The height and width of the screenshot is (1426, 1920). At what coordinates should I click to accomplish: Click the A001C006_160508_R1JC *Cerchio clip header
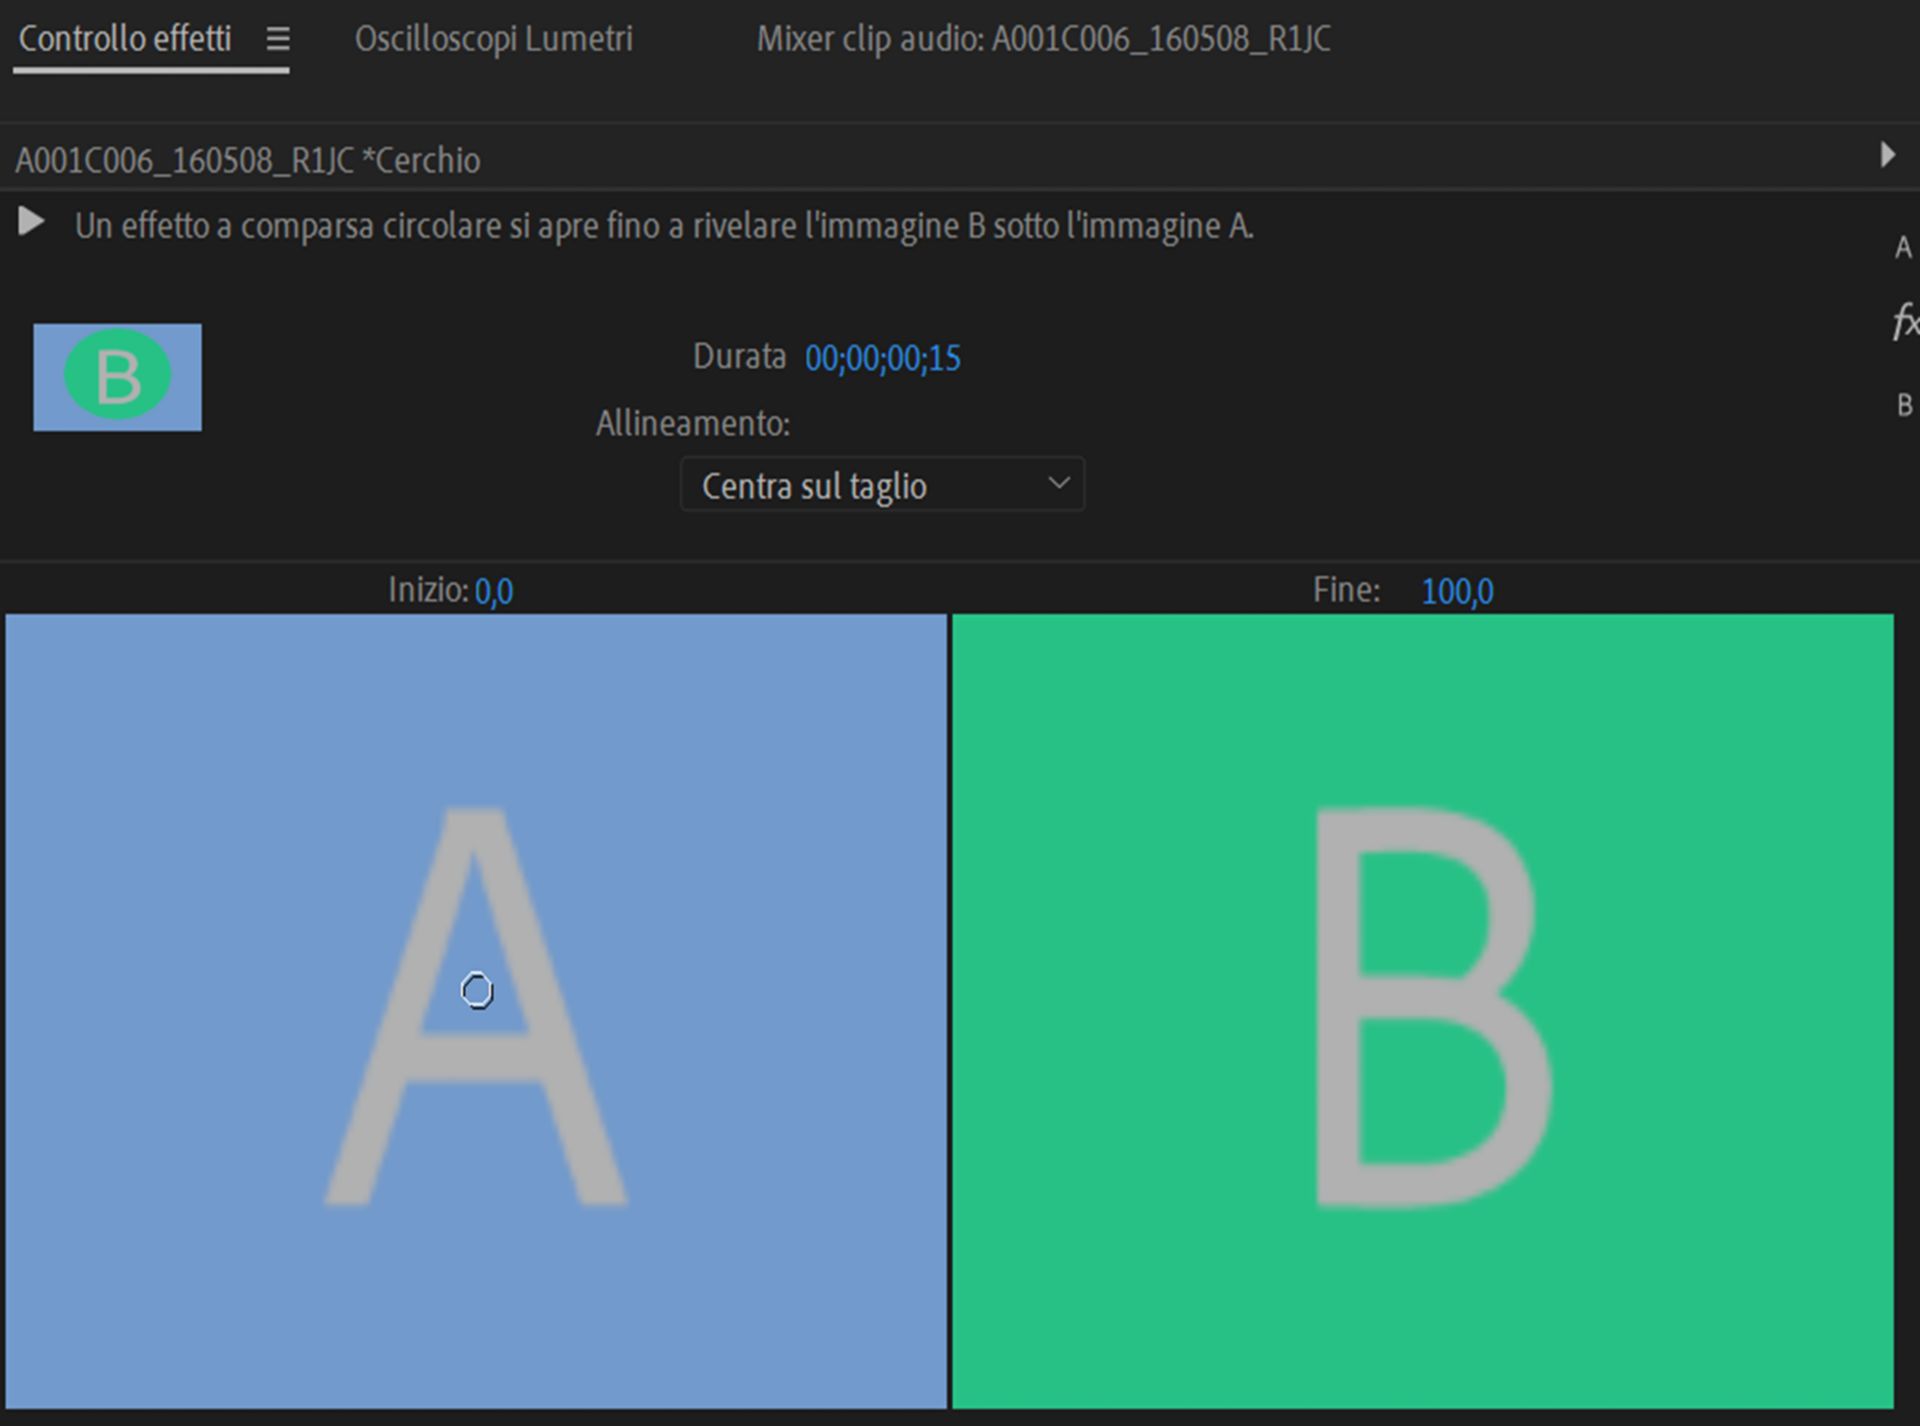point(247,160)
